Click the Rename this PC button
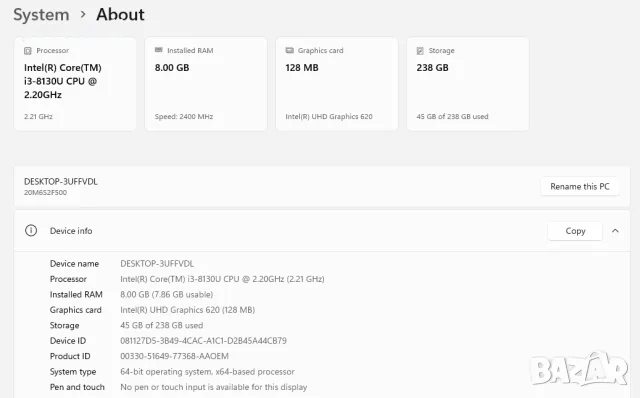This screenshot has width=640, height=398. coord(580,187)
